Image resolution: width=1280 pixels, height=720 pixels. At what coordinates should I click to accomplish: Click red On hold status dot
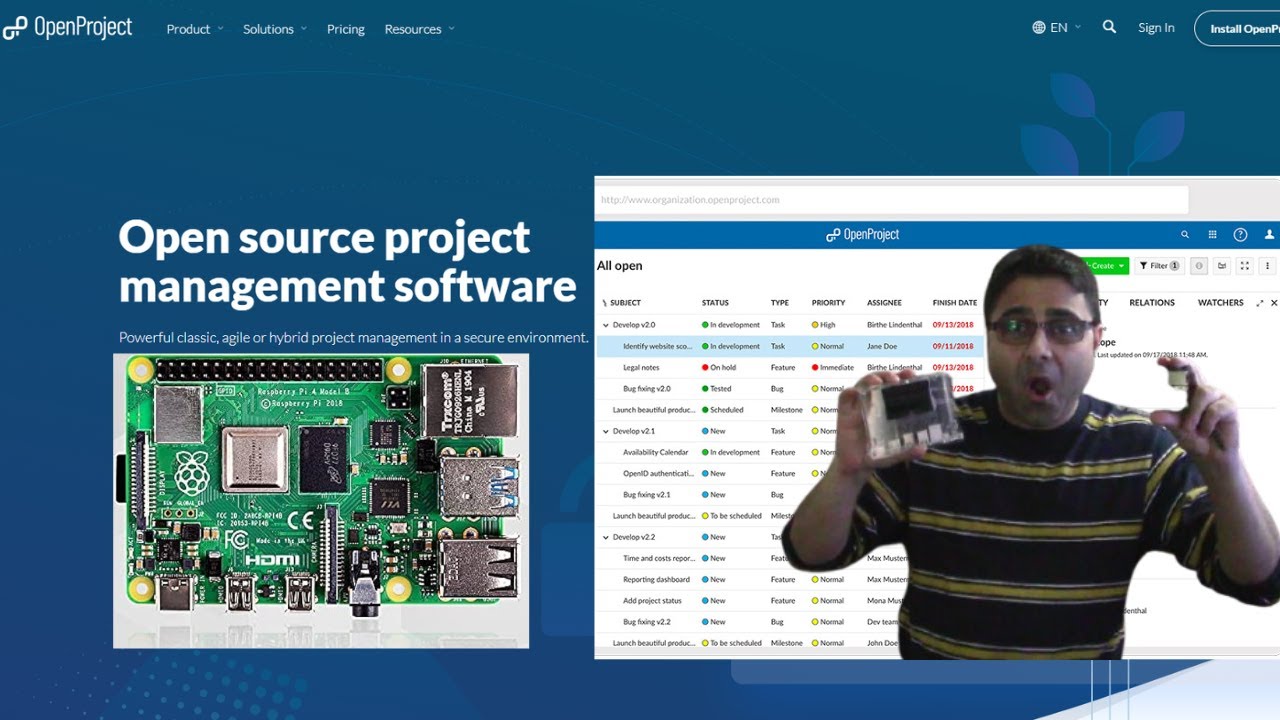[705, 368]
